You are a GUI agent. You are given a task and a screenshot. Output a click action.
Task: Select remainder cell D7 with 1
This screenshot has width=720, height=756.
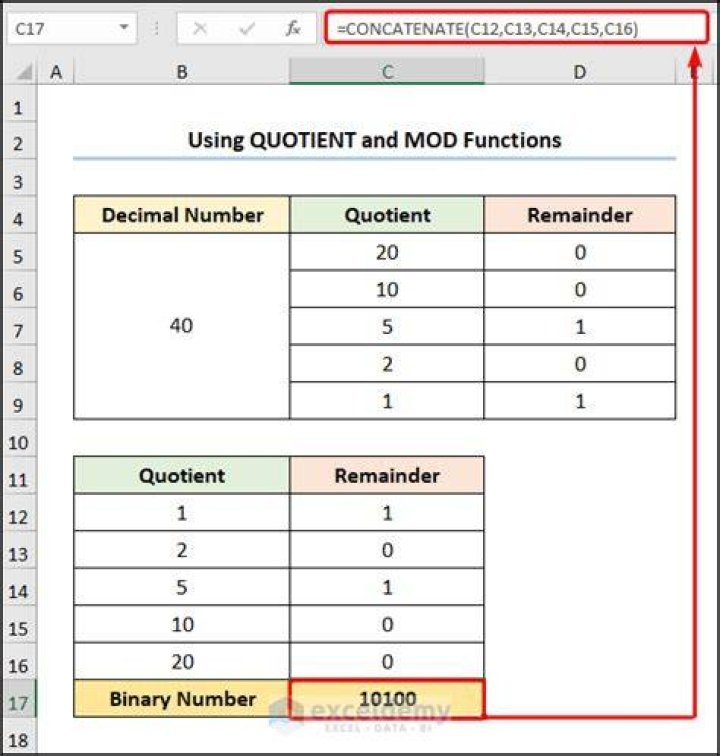click(x=580, y=326)
